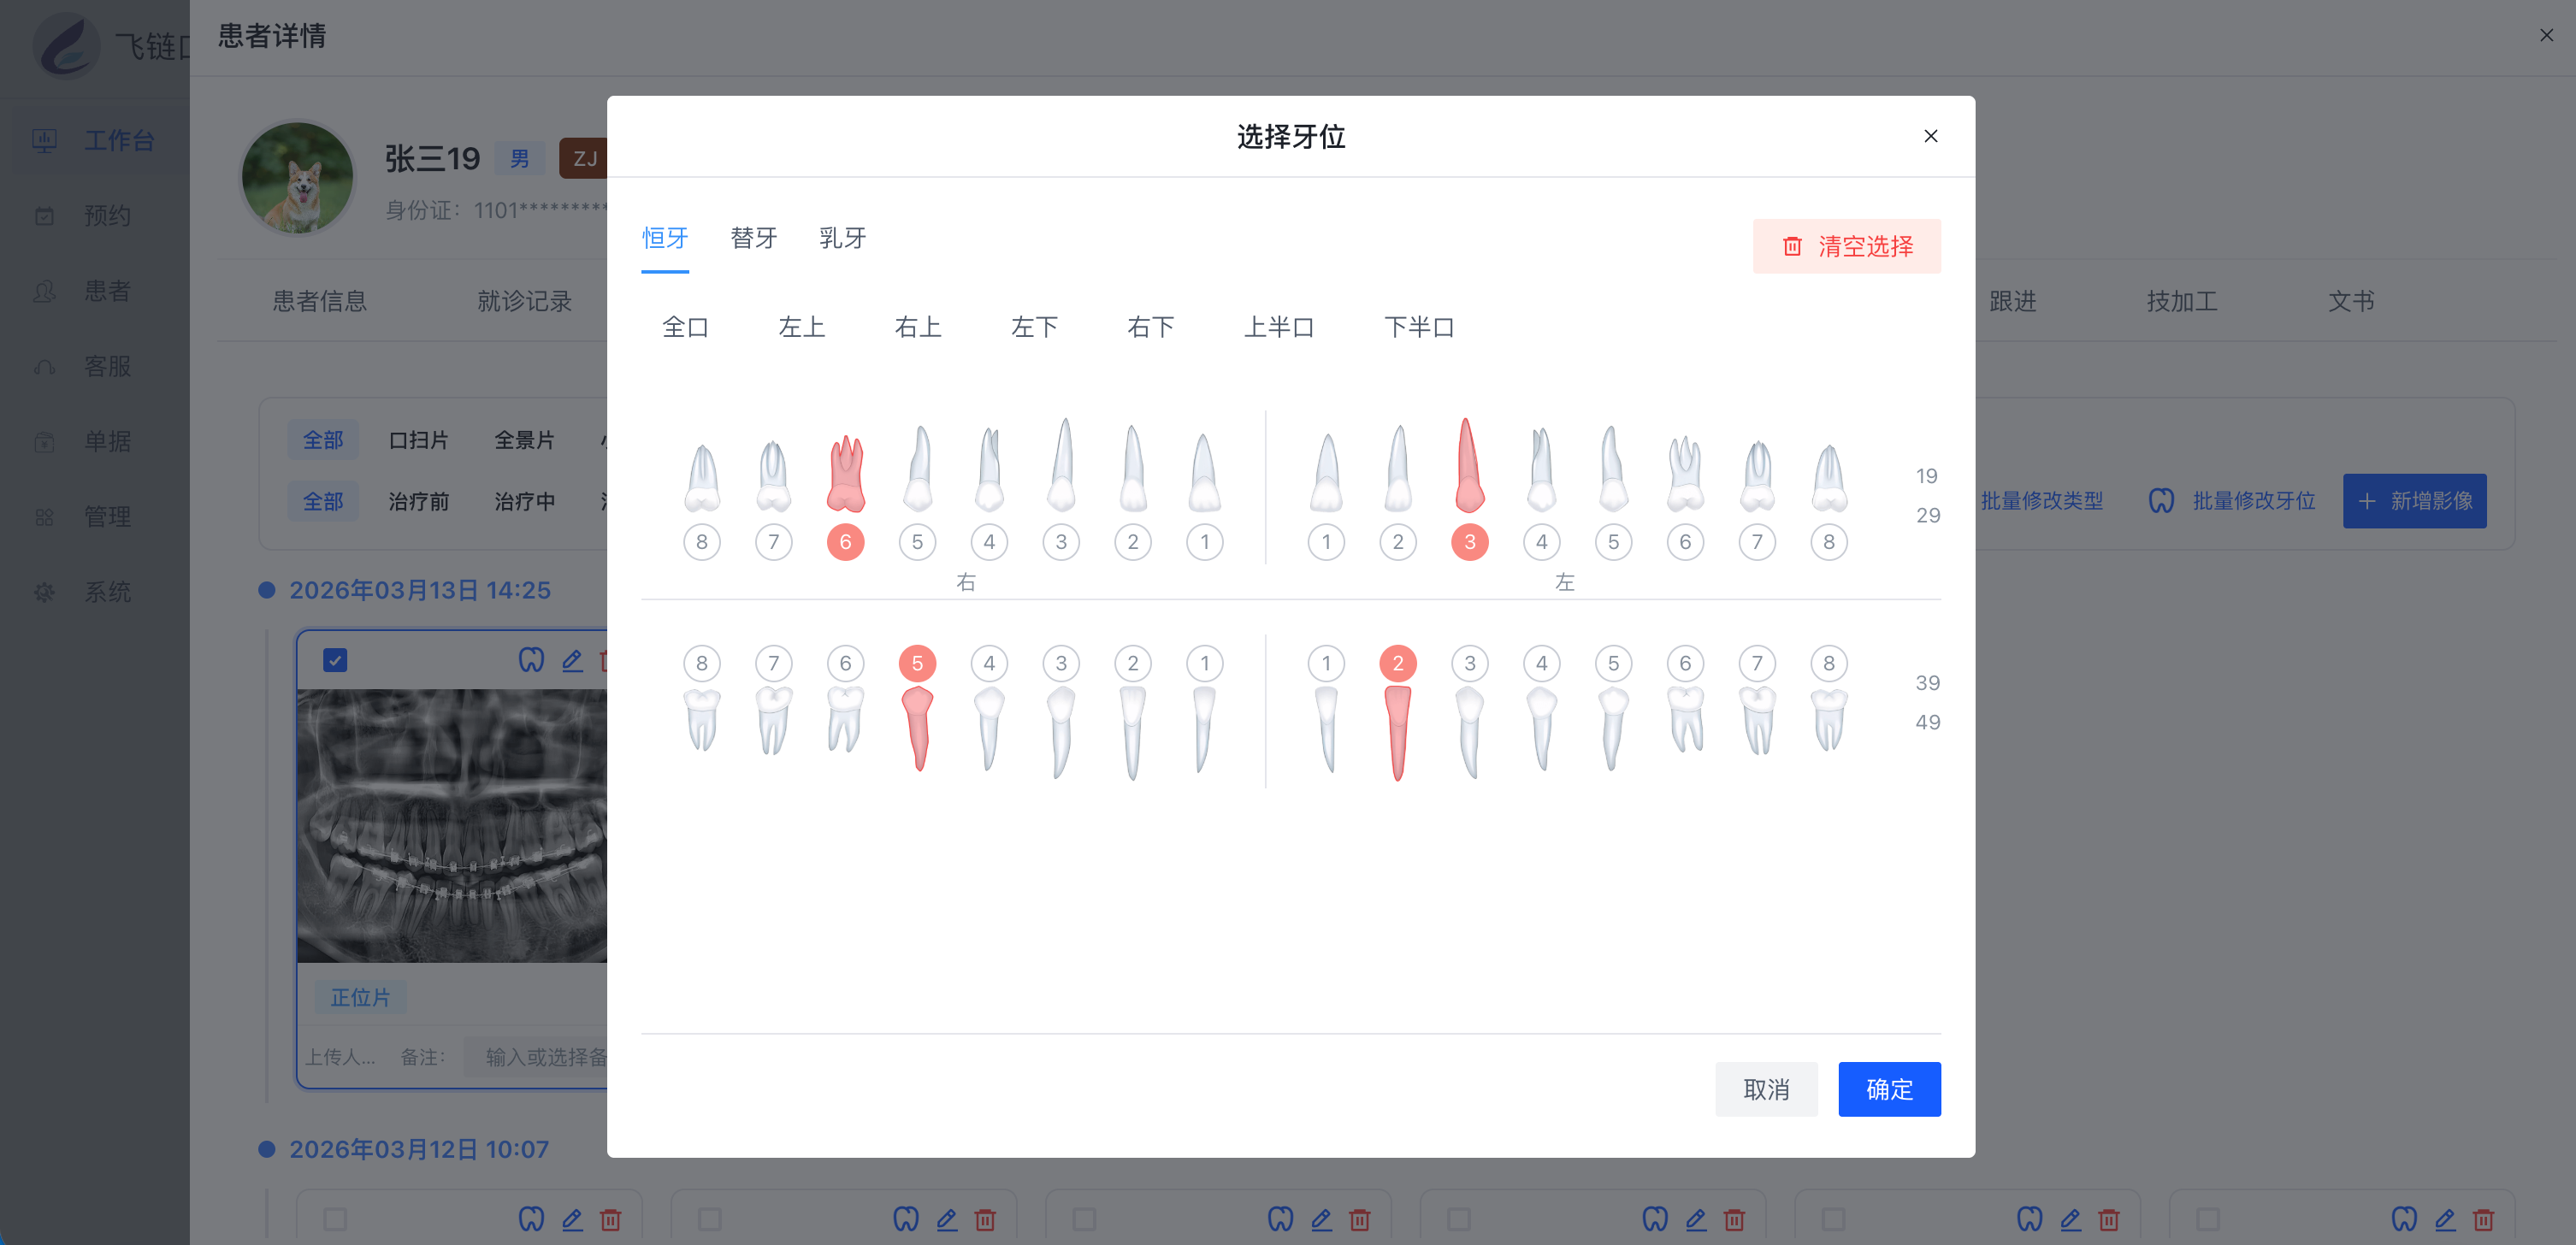This screenshot has height=1245, width=2576.
Task: Select upper left tooth 8 image
Action: pyautogui.click(x=1829, y=477)
